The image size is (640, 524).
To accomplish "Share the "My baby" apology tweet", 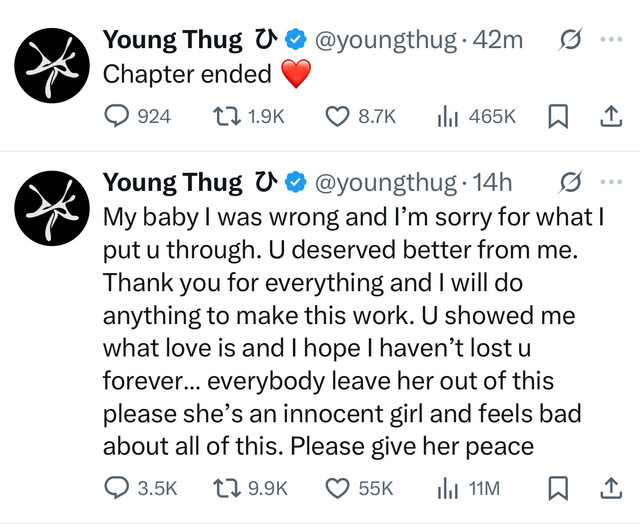I will pyautogui.click(x=609, y=488).
